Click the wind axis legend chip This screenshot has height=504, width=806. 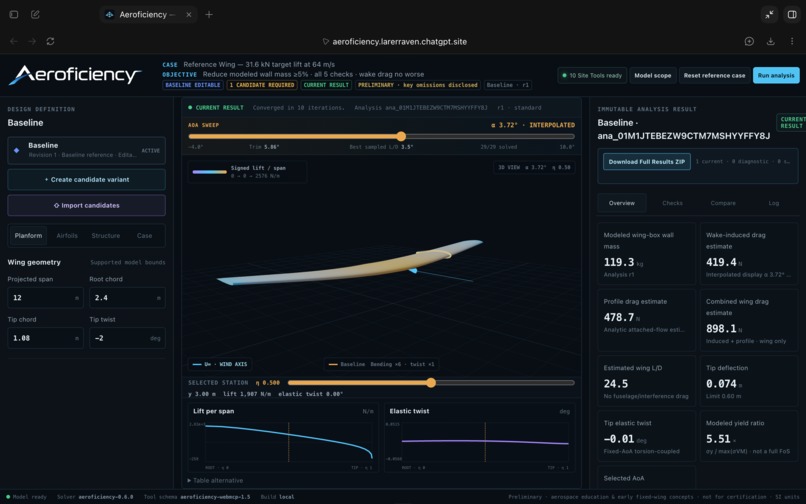220,364
